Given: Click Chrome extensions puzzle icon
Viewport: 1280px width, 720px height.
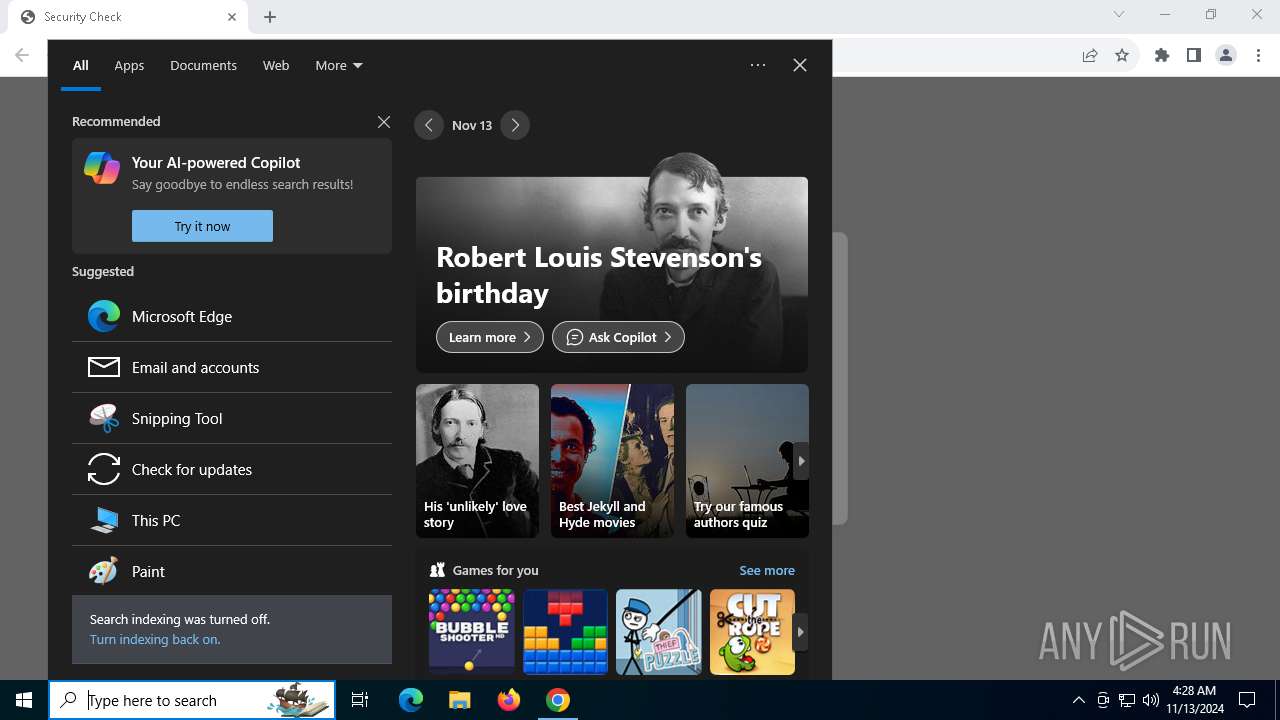Looking at the screenshot, I should 1162,56.
